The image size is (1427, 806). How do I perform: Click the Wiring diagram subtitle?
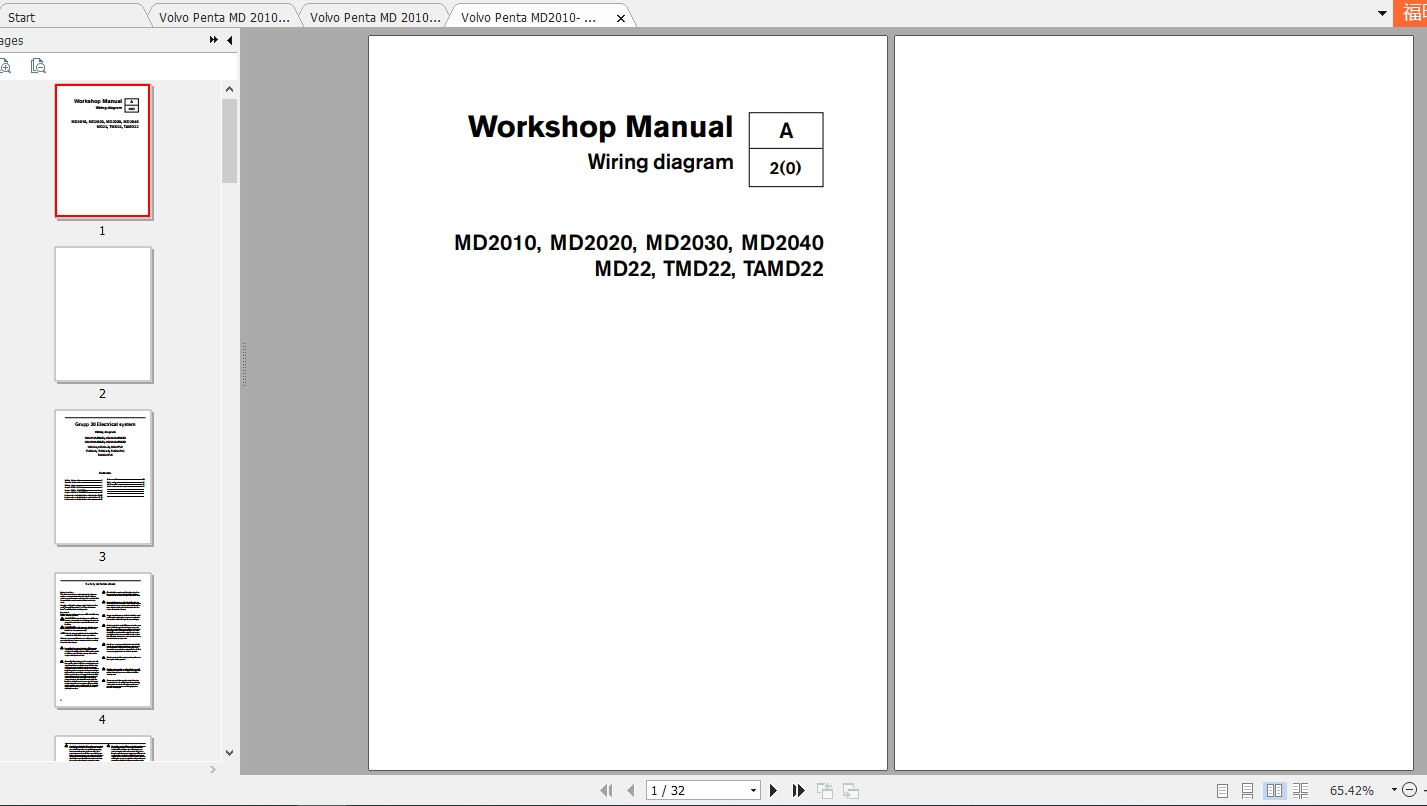(660, 162)
